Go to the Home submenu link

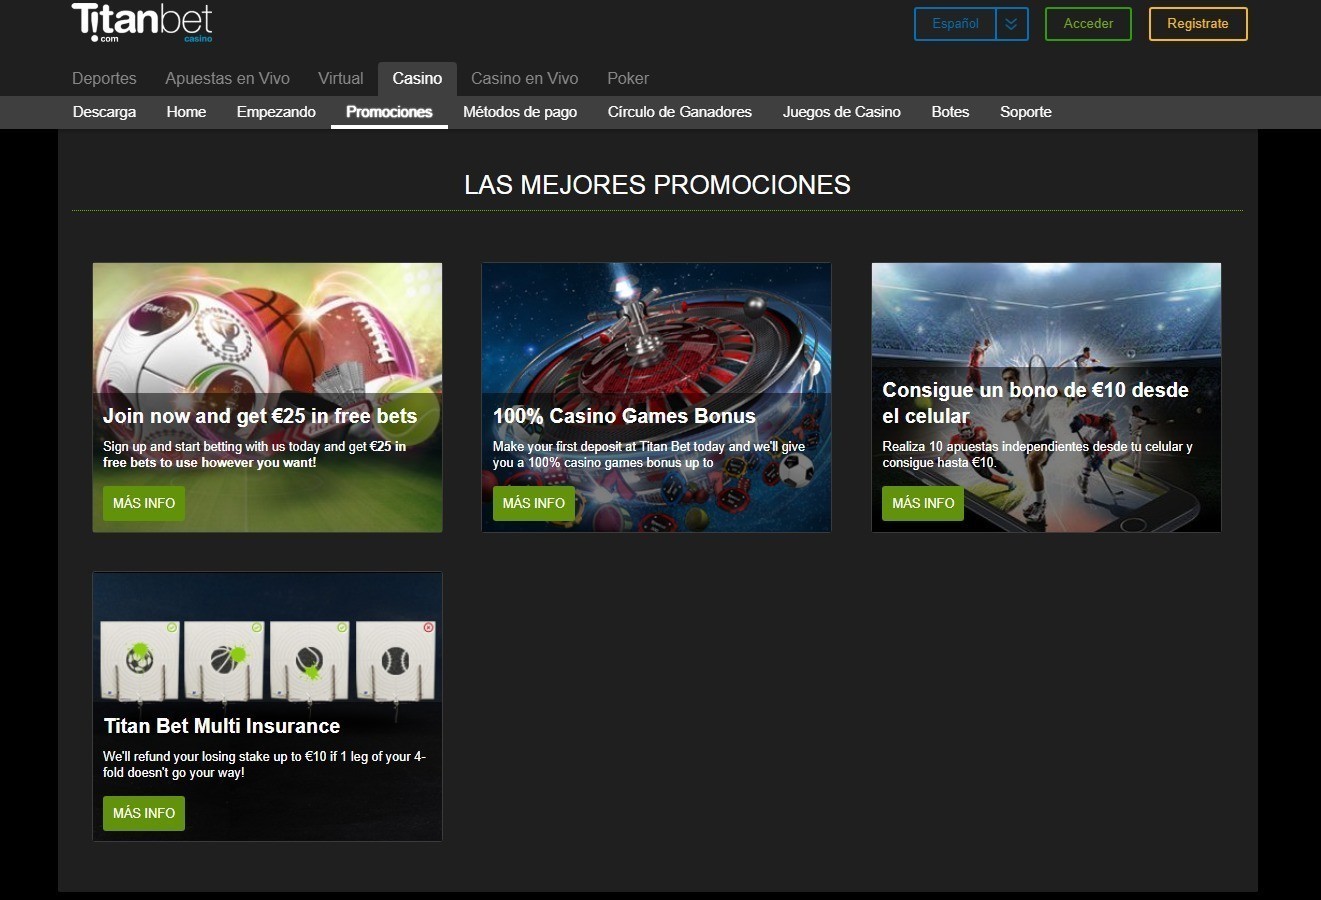186,112
